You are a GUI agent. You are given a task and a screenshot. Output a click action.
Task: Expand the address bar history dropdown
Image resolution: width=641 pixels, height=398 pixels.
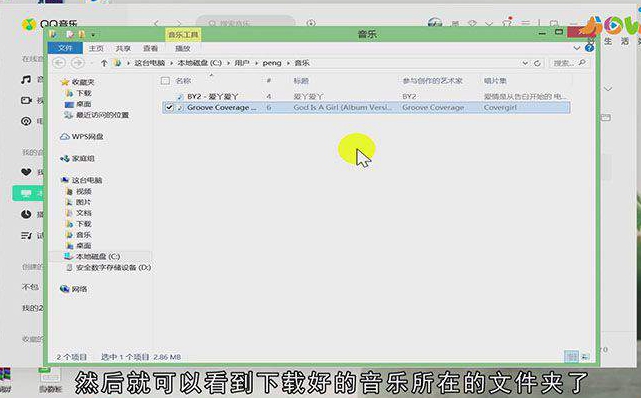(525, 63)
